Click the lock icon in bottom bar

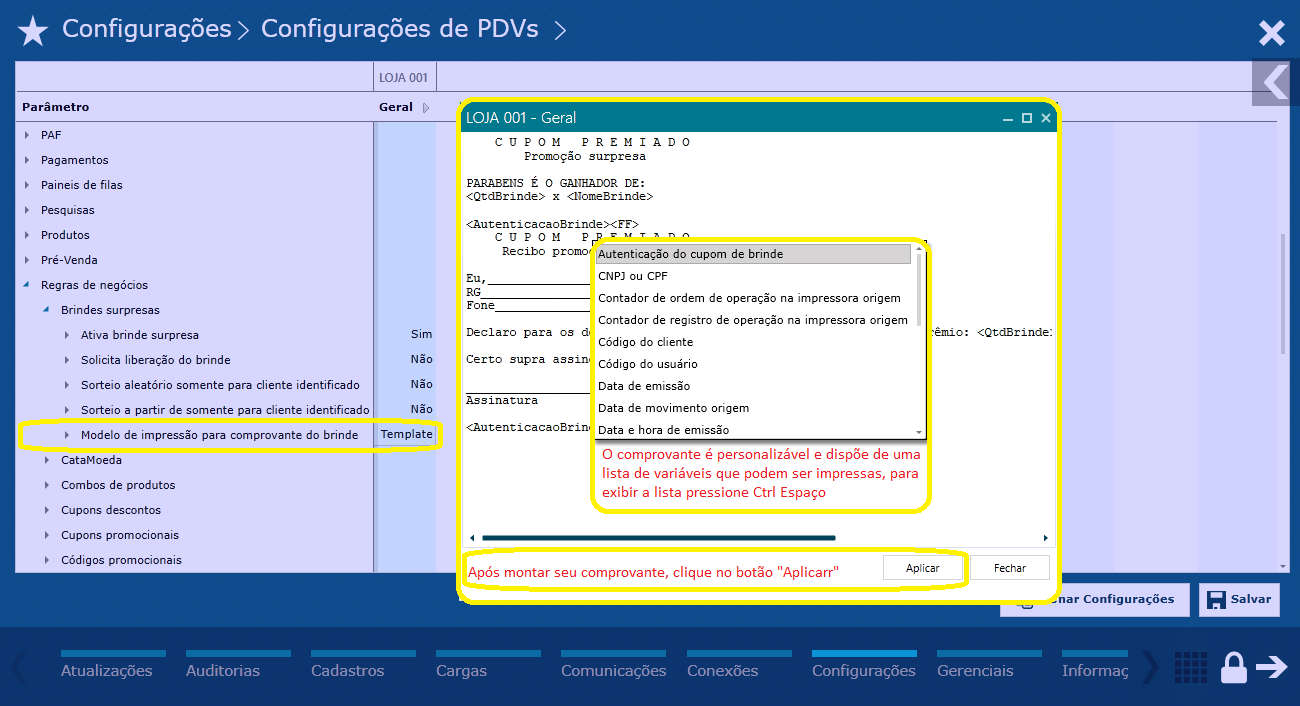[1234, 667]
